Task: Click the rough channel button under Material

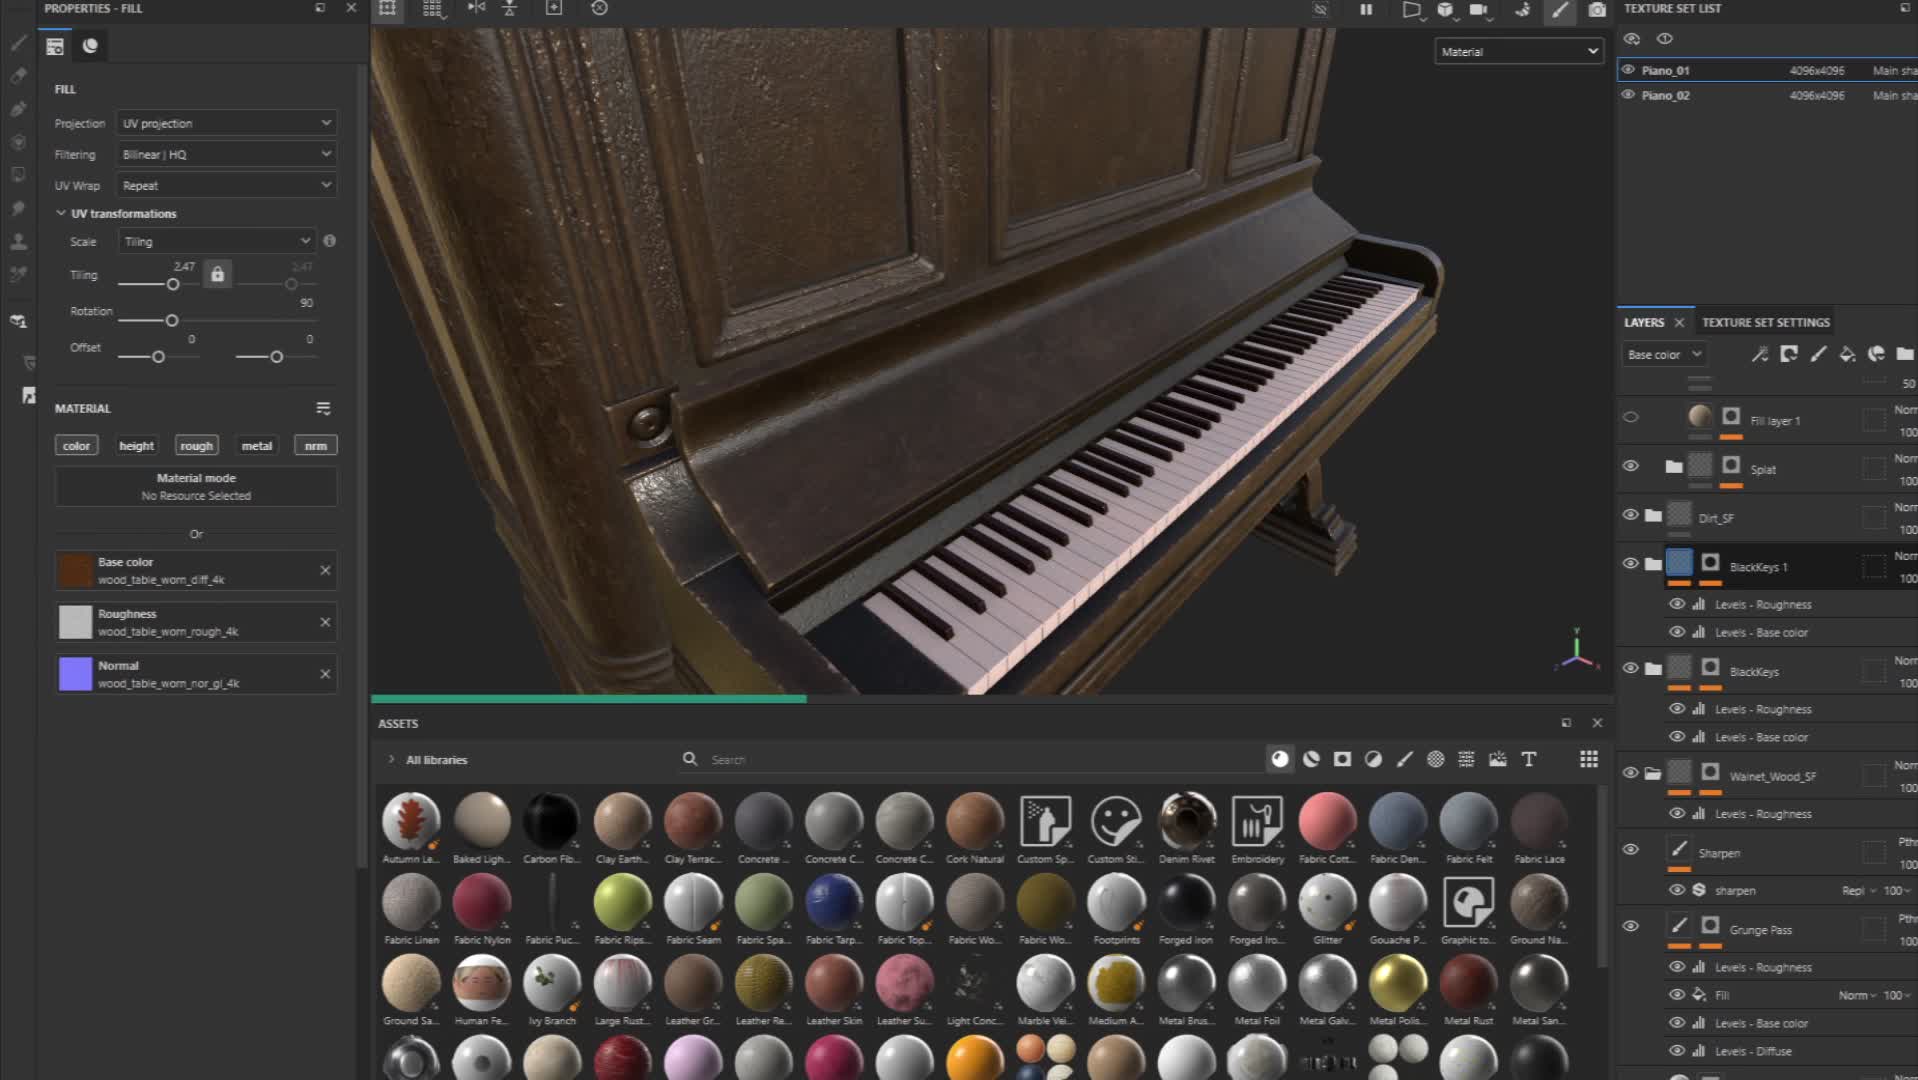Action: tap(196, 445)
